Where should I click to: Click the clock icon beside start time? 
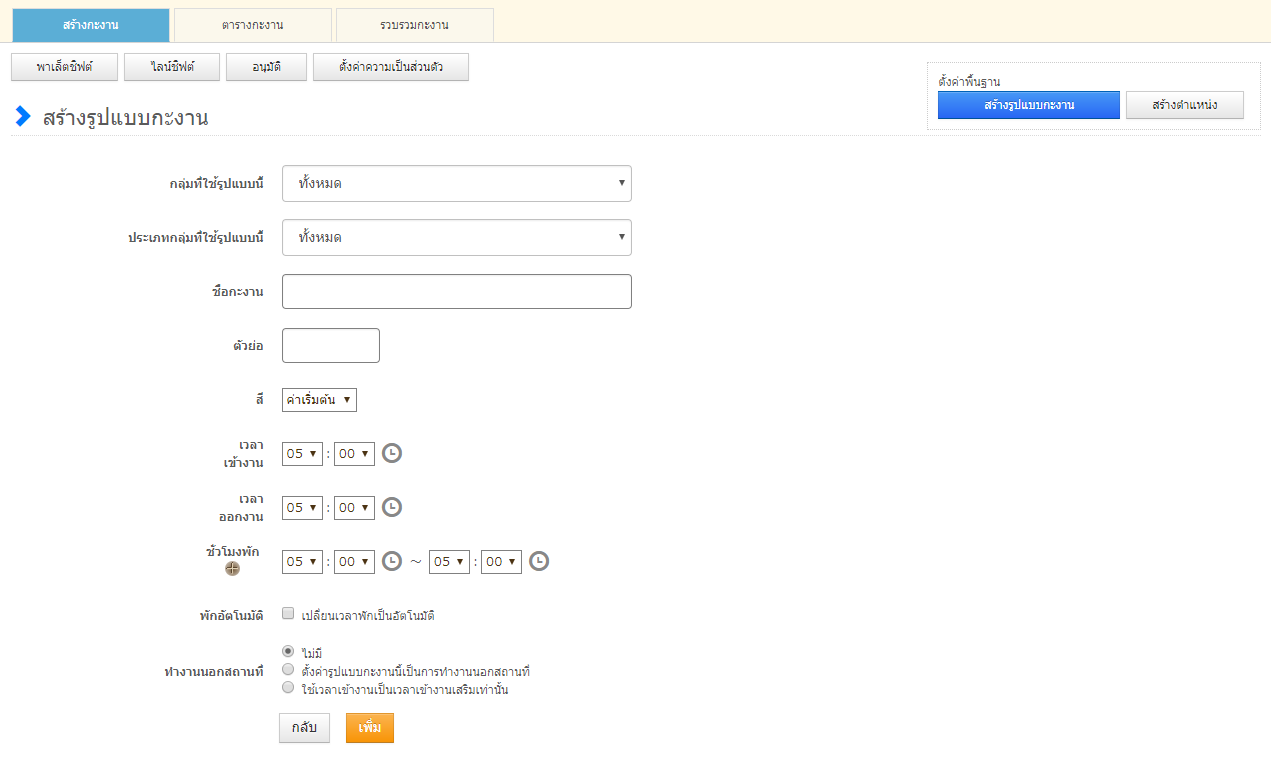coord(392,453)
